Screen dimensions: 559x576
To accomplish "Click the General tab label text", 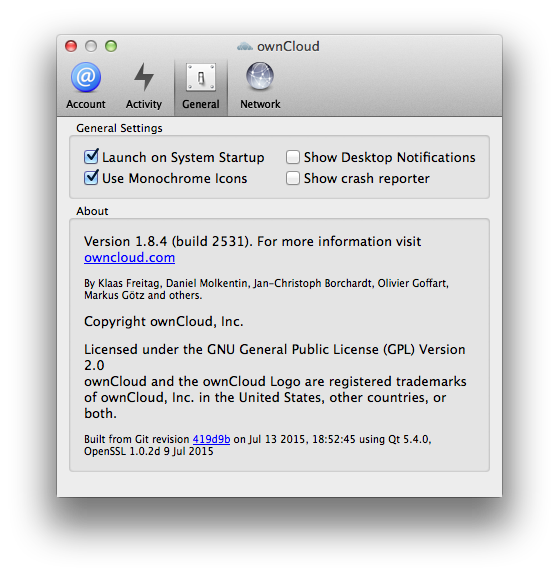I will [x=201, y=104].
